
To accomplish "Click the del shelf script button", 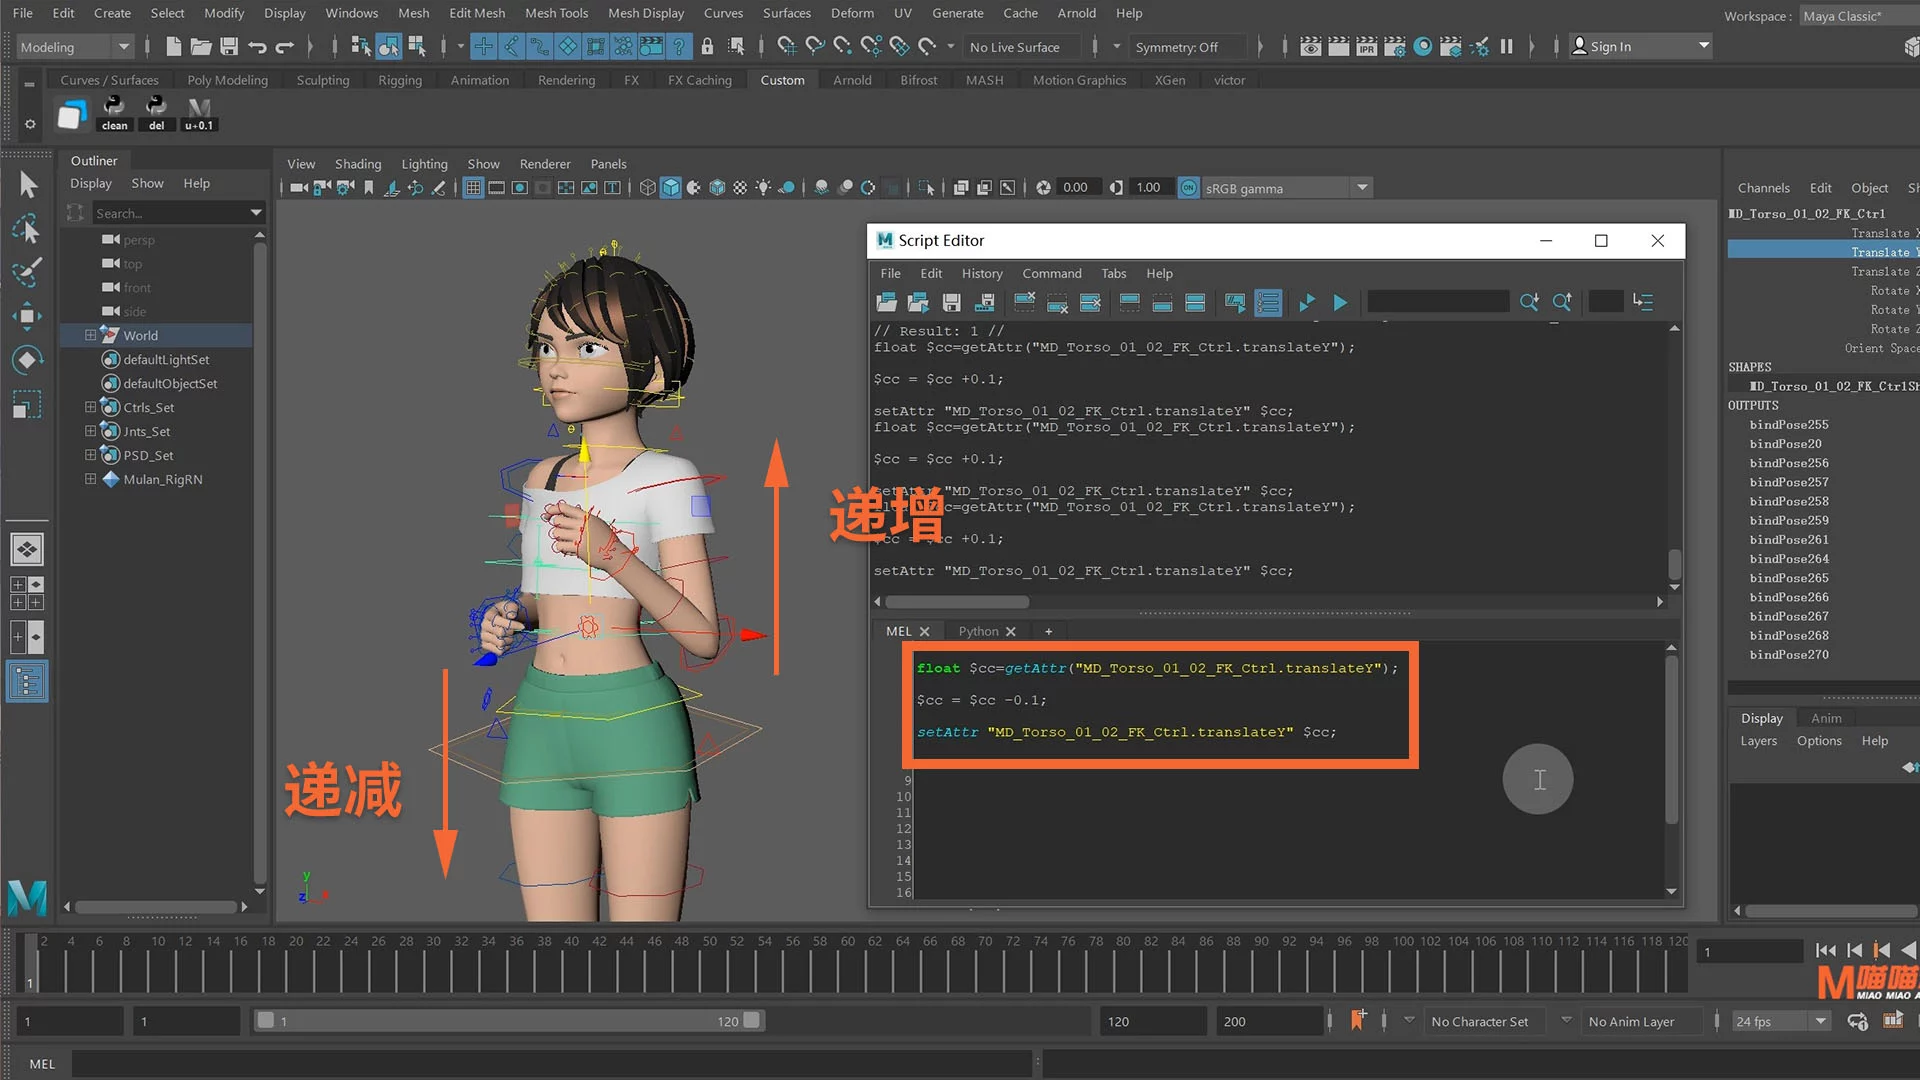I will pos(156,113).
